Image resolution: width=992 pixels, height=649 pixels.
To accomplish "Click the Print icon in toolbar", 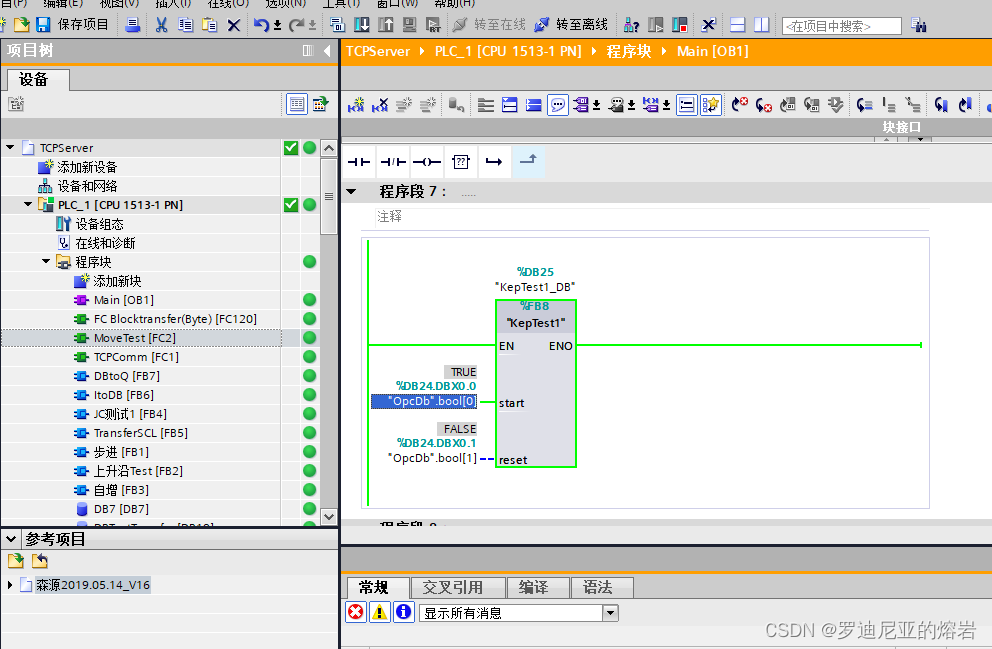I will 133,25.
